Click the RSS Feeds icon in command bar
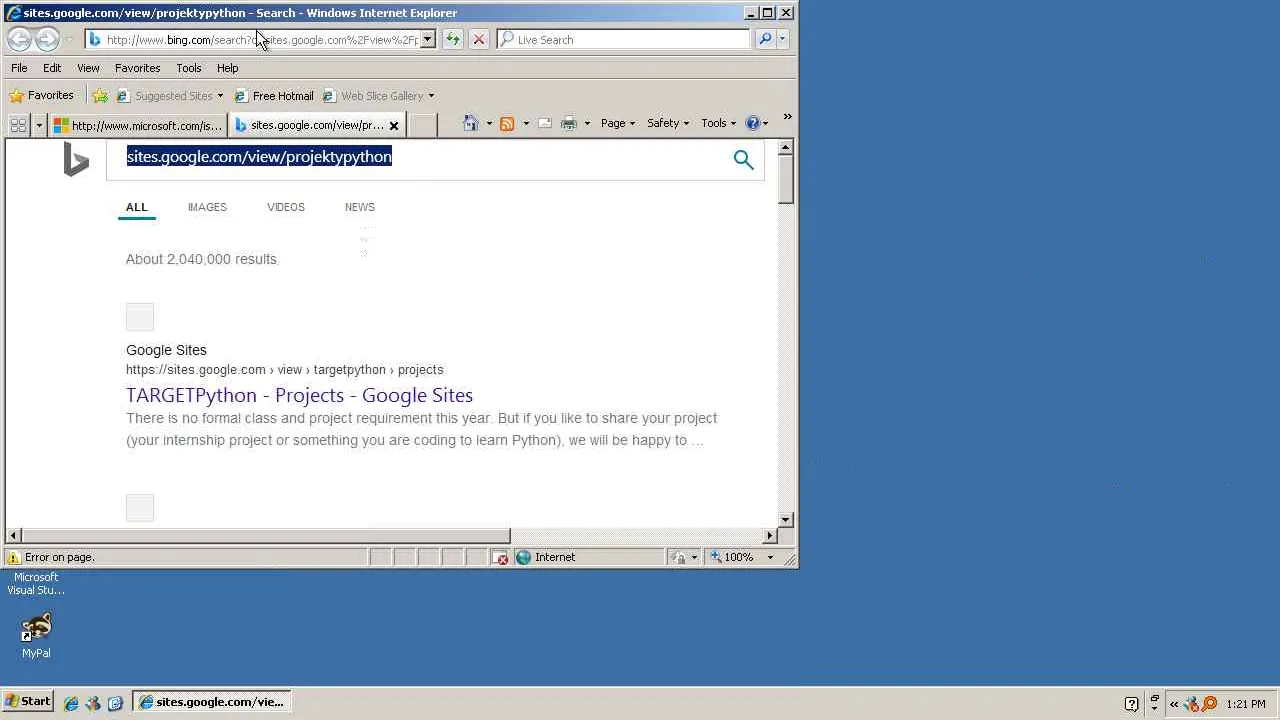The height and width of the screenshot is (720, 1280). point(507,123)
